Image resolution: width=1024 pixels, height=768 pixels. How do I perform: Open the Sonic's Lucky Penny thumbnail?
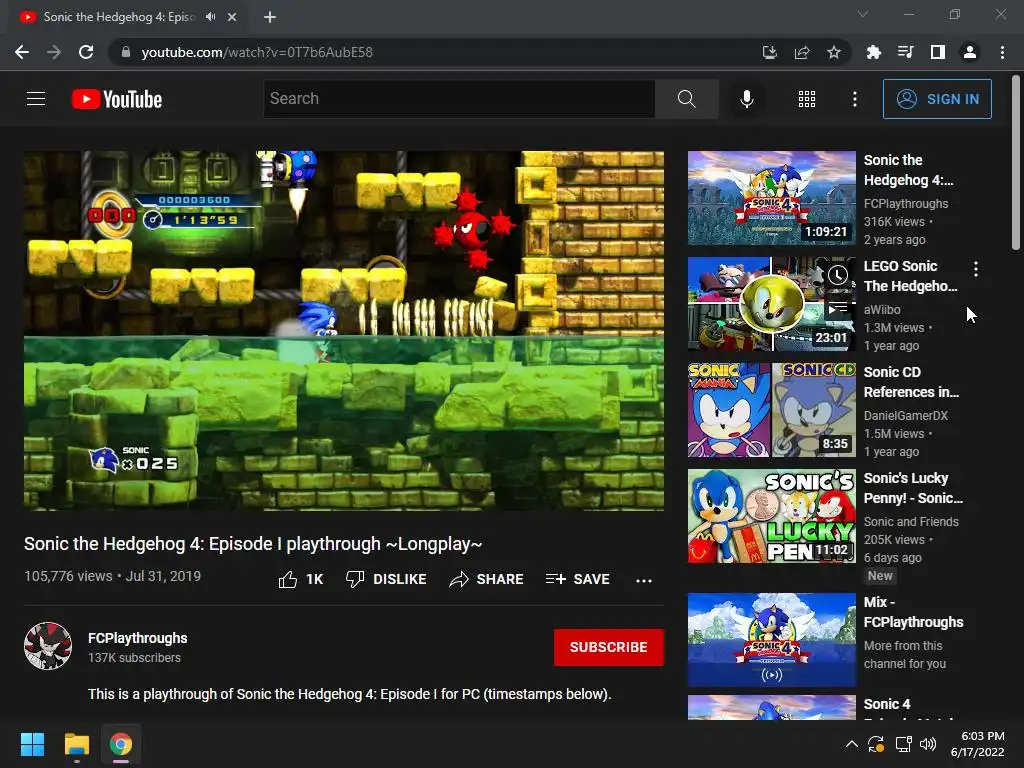pyautogui.click(x=771, y=516)
